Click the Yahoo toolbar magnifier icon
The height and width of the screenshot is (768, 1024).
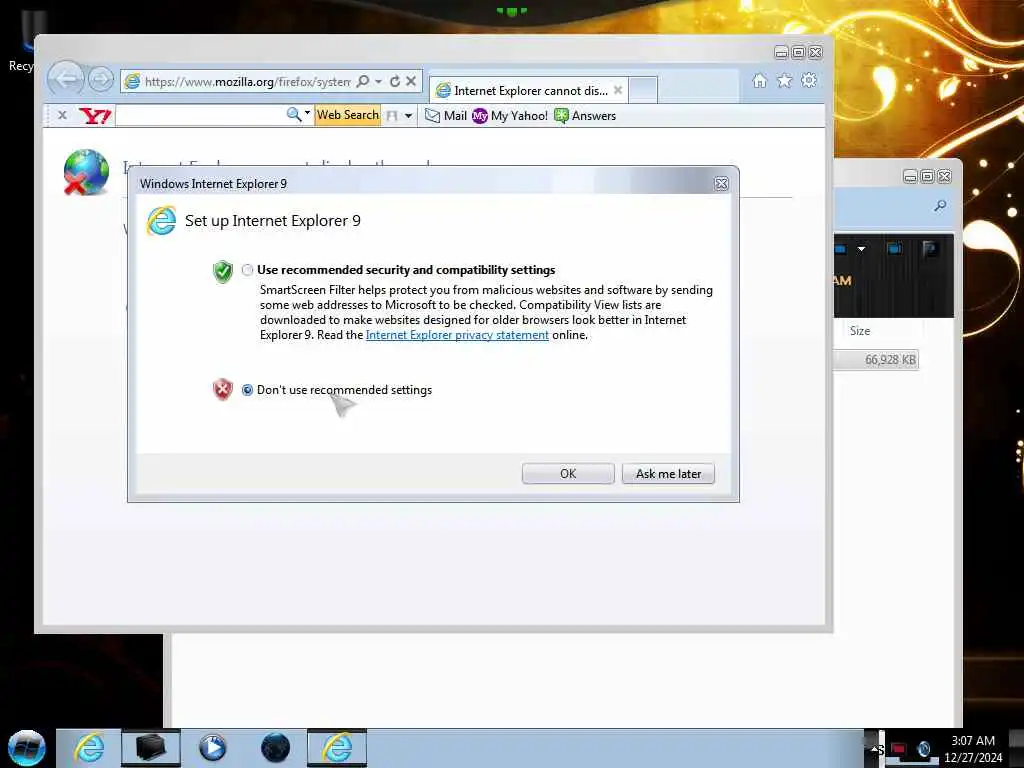294,114
